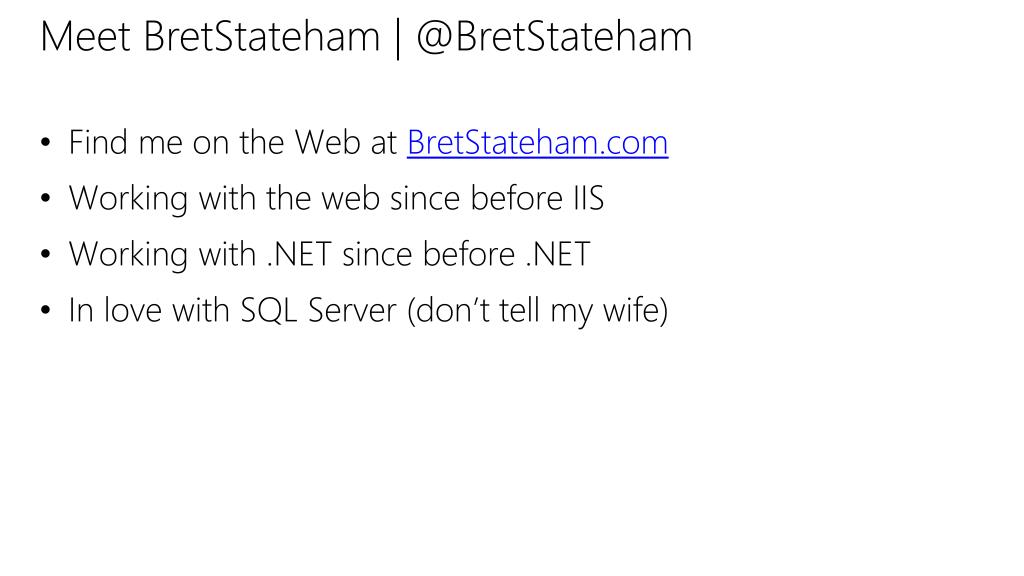Image resolution: width=1024 pixels, height=576 pixels.
Task: Click the "SQL Server" text
Action: point(319,310)
